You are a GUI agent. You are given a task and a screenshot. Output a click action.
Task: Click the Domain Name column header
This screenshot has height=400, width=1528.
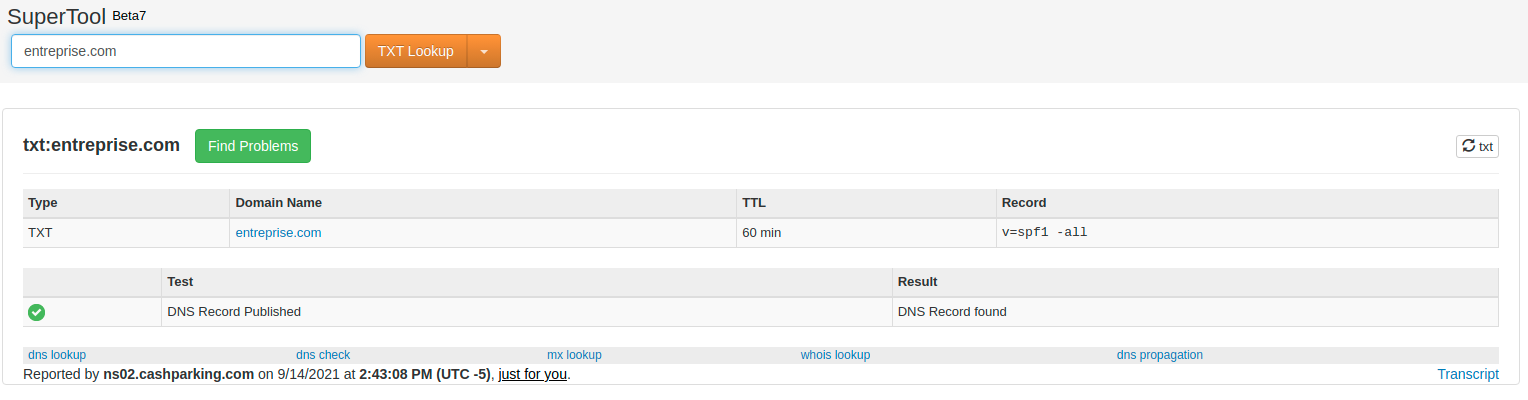pos(279,203)
